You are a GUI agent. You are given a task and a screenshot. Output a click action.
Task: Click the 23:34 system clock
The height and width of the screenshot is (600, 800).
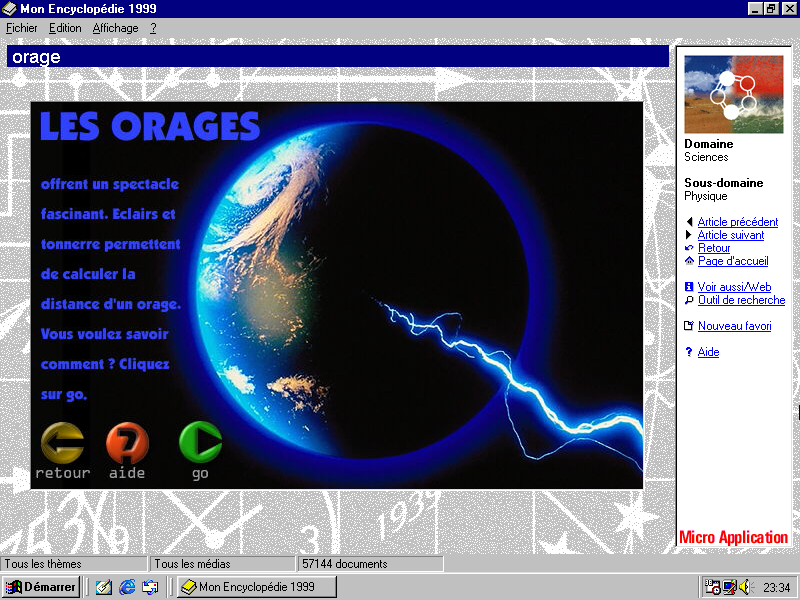coord(776,588)
